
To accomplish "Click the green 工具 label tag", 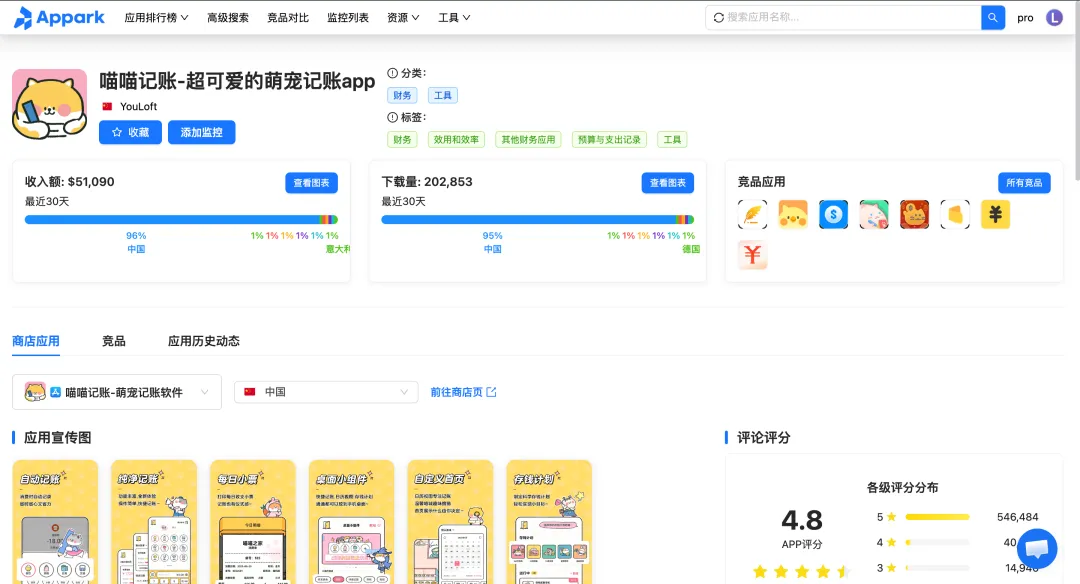I will click(x=672, y=139).
